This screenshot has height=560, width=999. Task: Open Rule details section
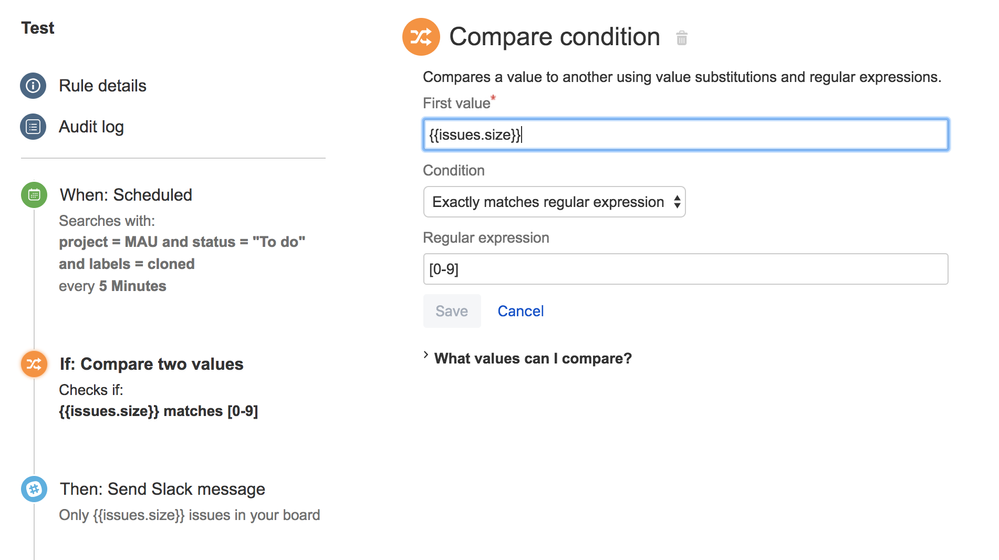[102, 86]
